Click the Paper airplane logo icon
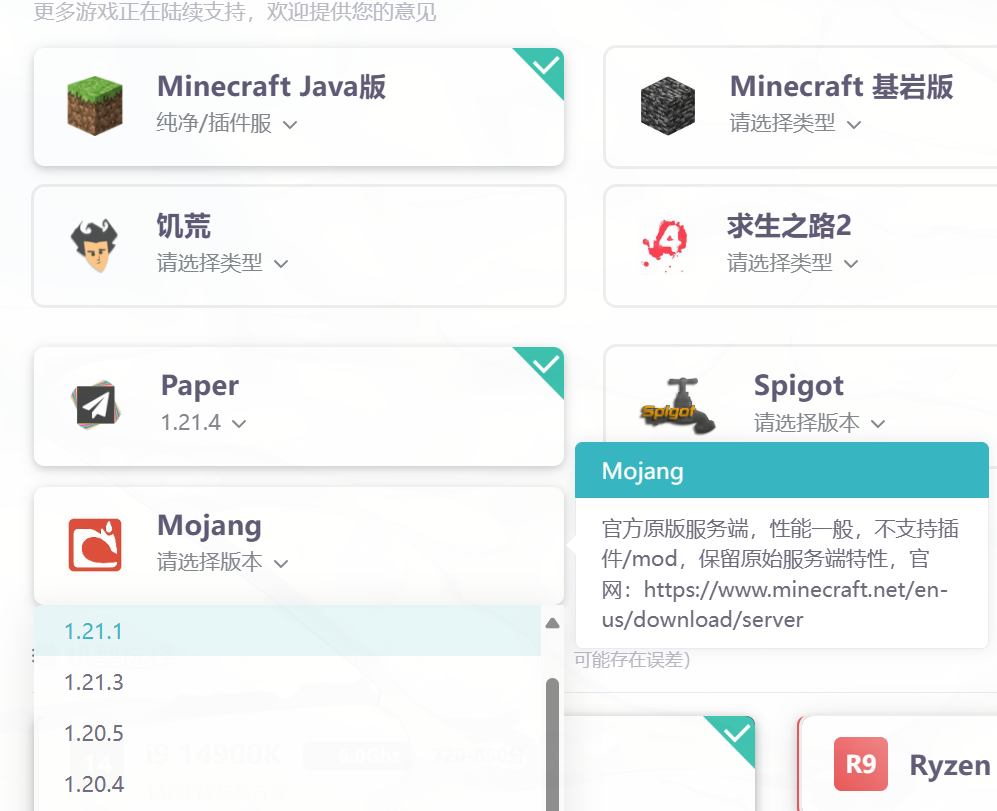 point(95,406)
